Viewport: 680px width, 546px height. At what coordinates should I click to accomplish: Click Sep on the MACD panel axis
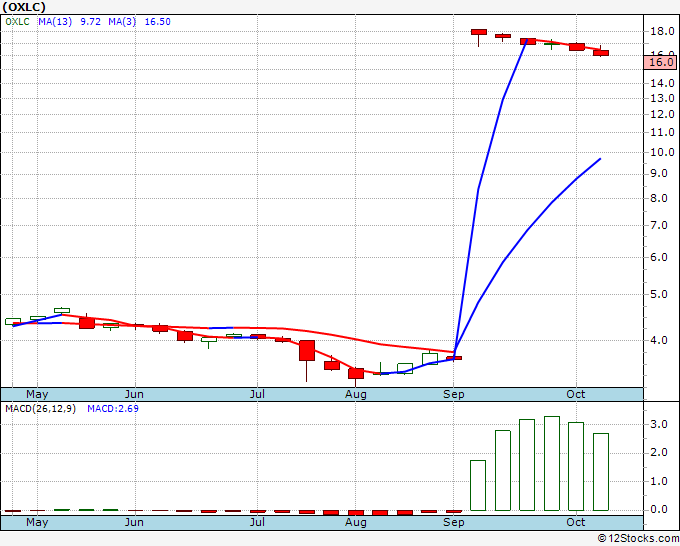pos(454,522)
